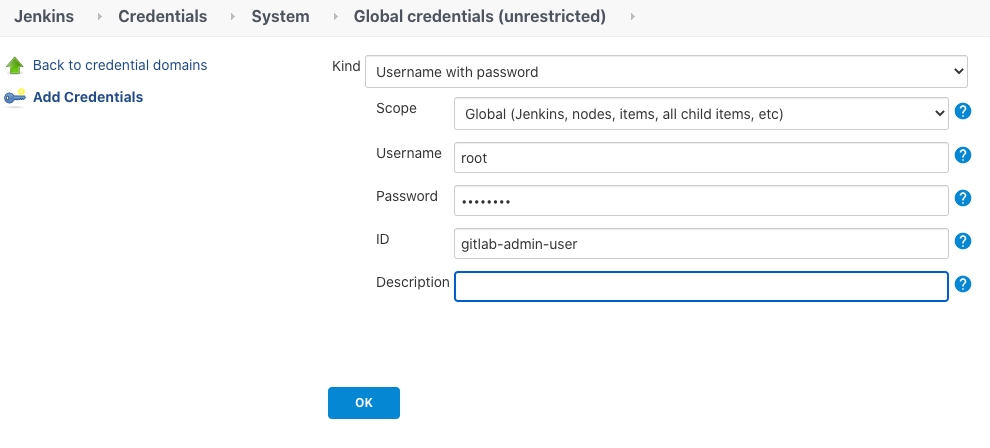Open breadcrumb arrow after Global credentials
Screen dimensions: 990x448
point(632,17)
